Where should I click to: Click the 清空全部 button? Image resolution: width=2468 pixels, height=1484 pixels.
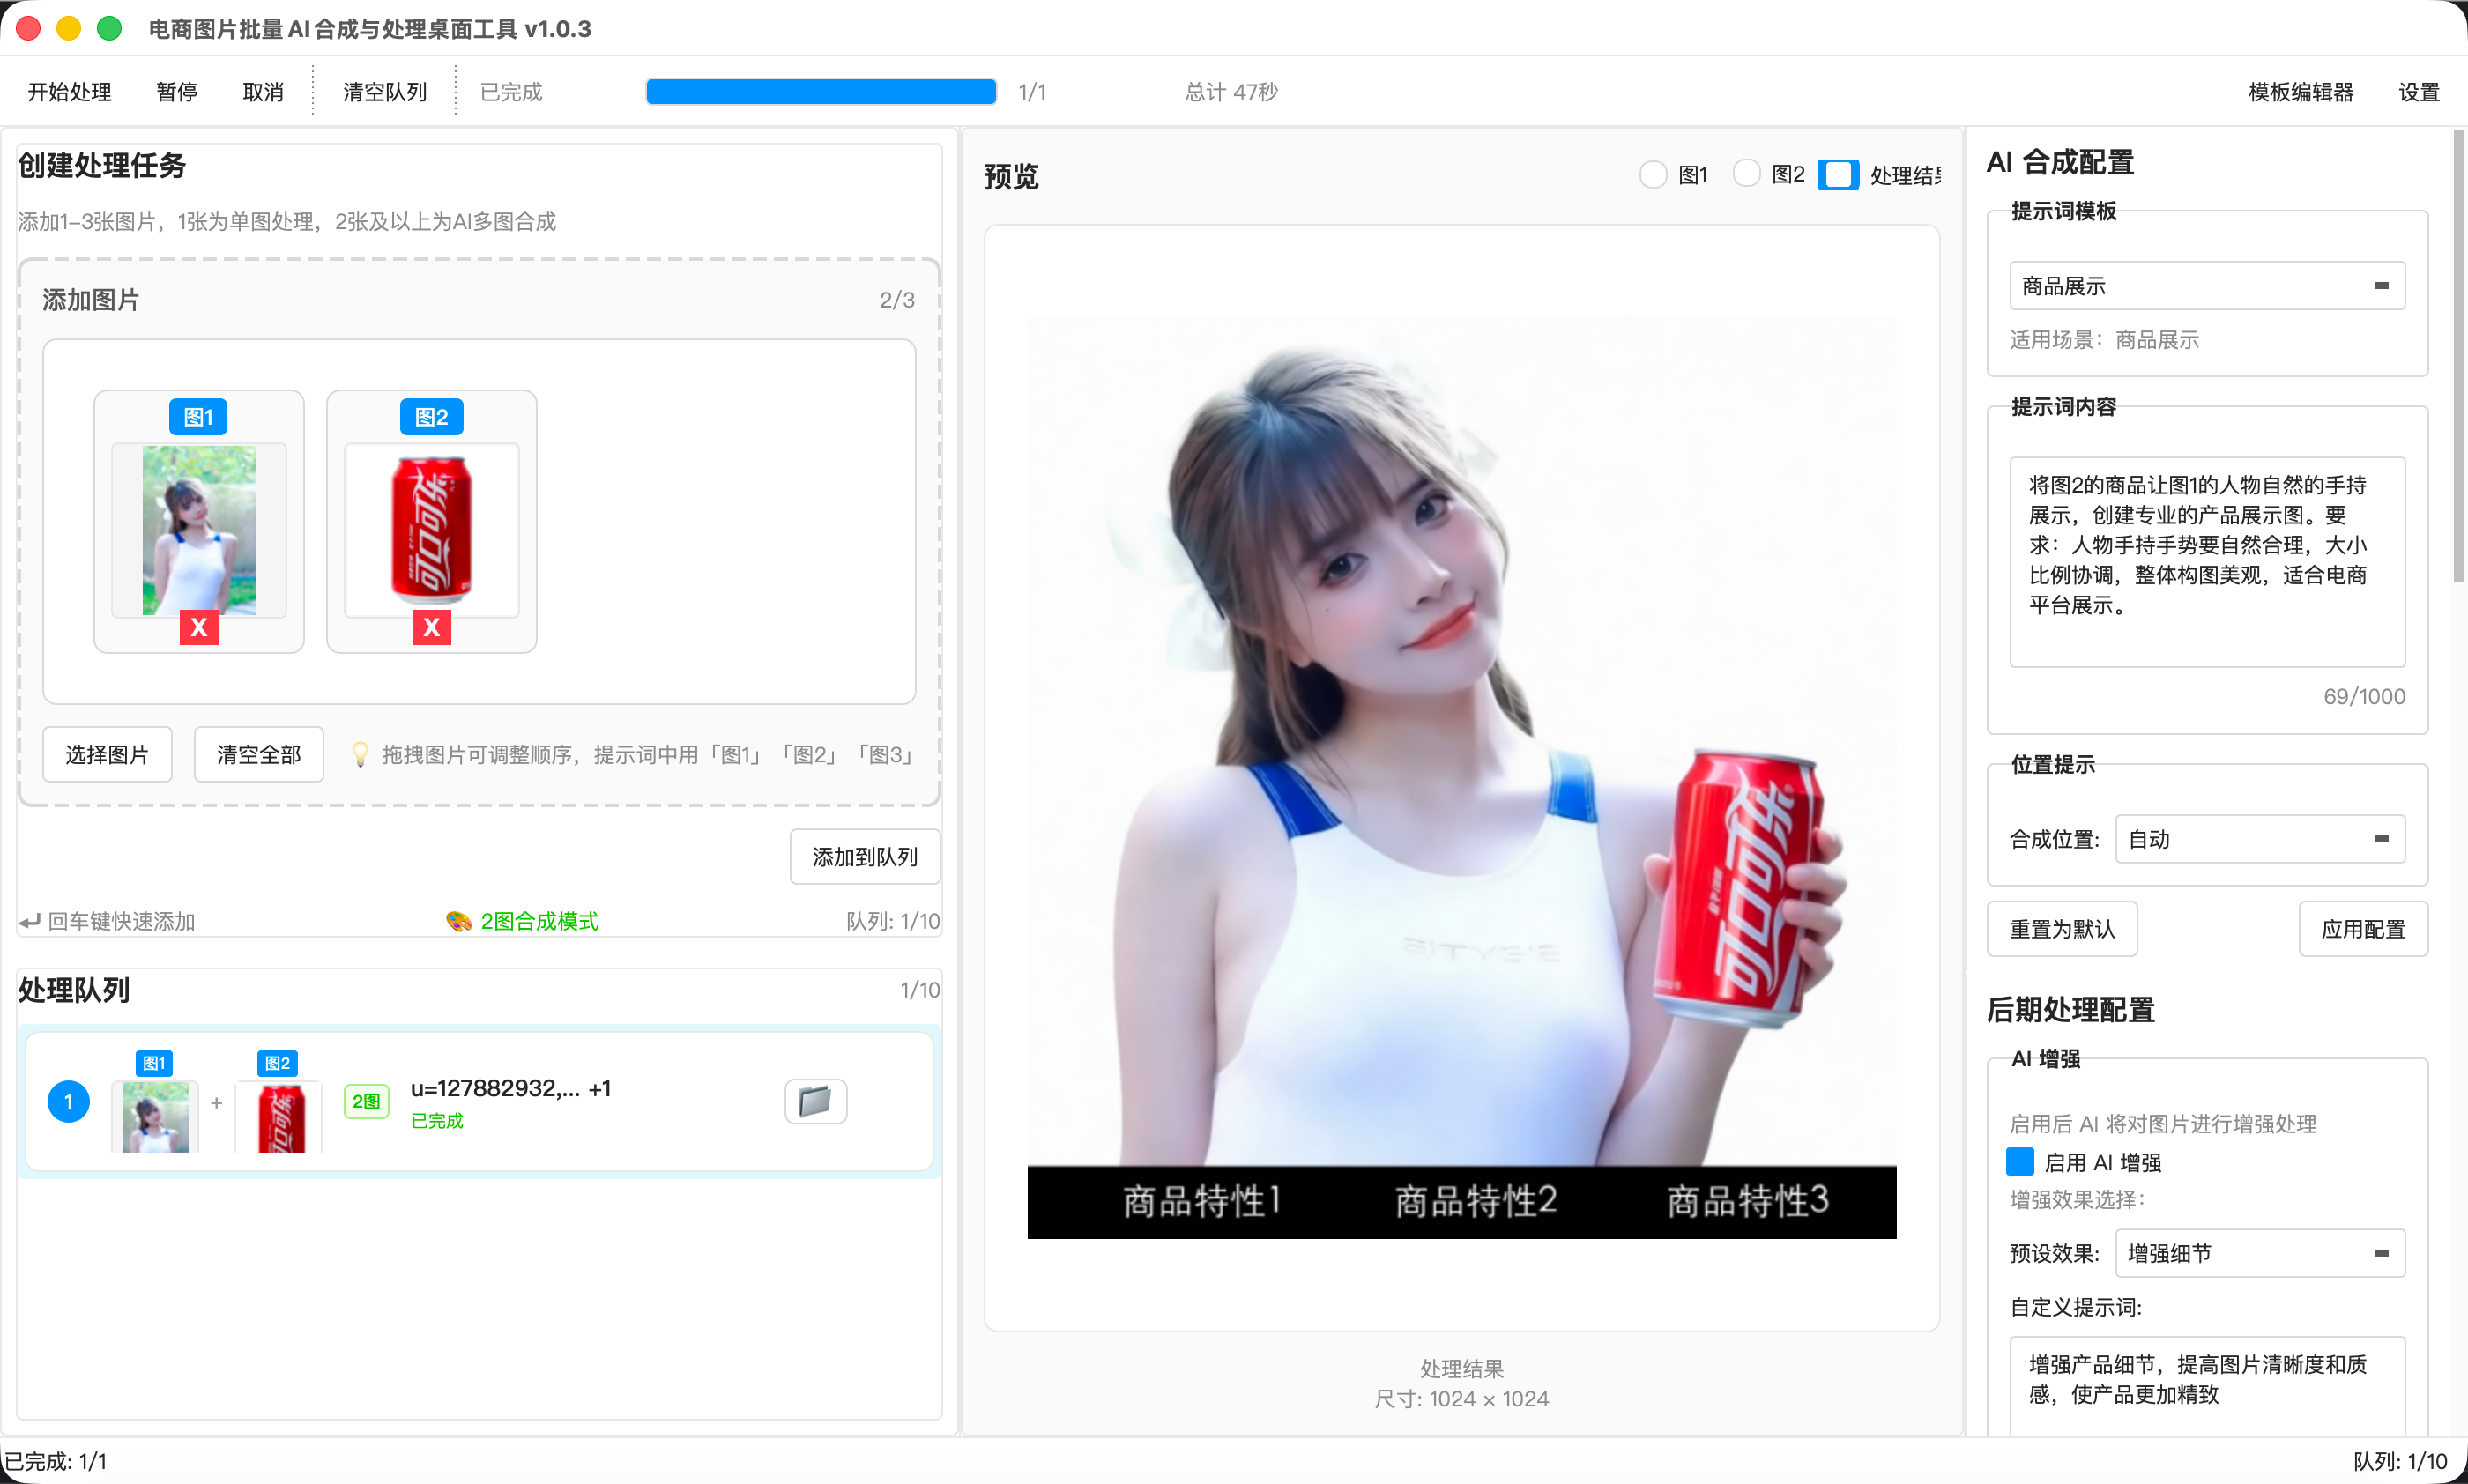259,754
